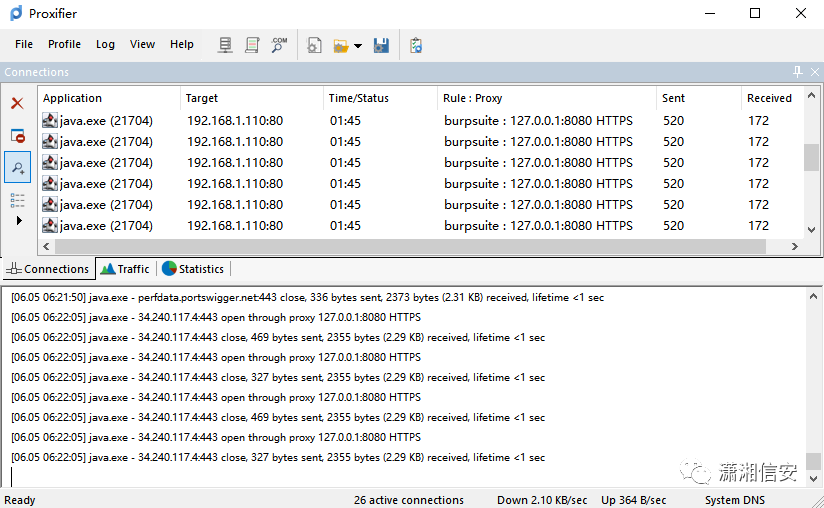Select the last visible java.exe connection row

tap(420, 226)
